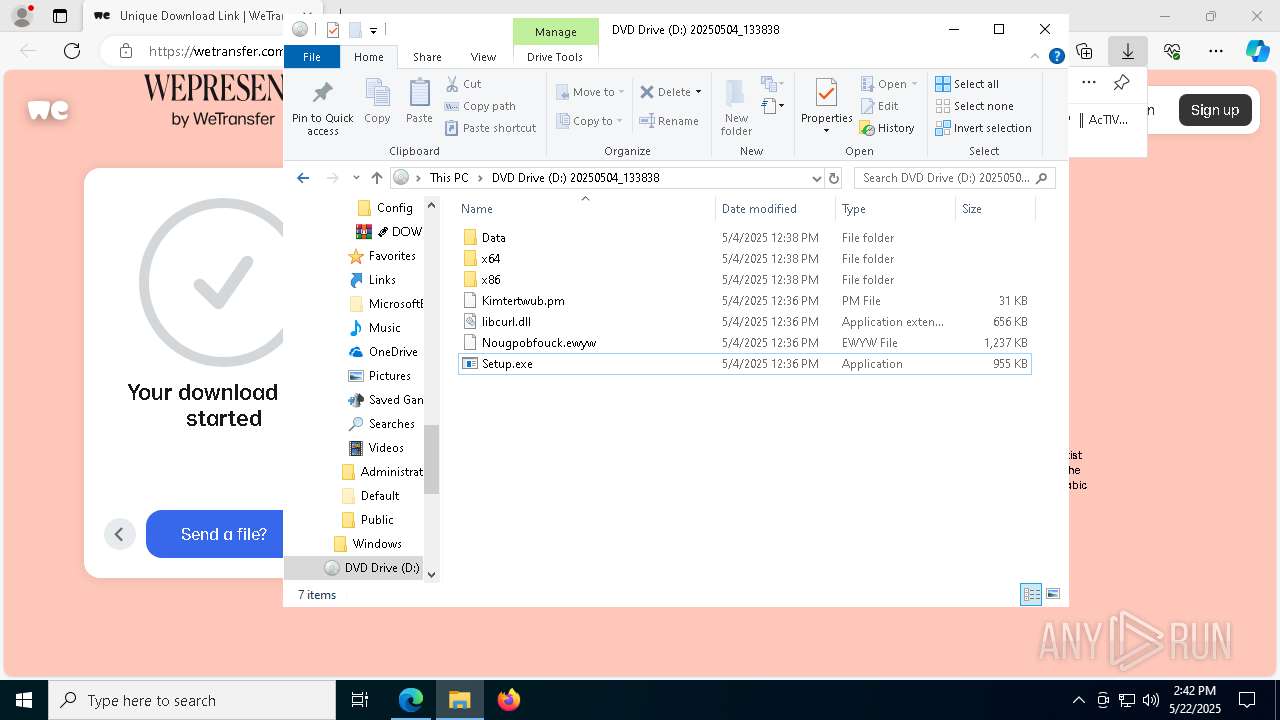
Task: Go up one folder level arrow
Action: [376, 178]
